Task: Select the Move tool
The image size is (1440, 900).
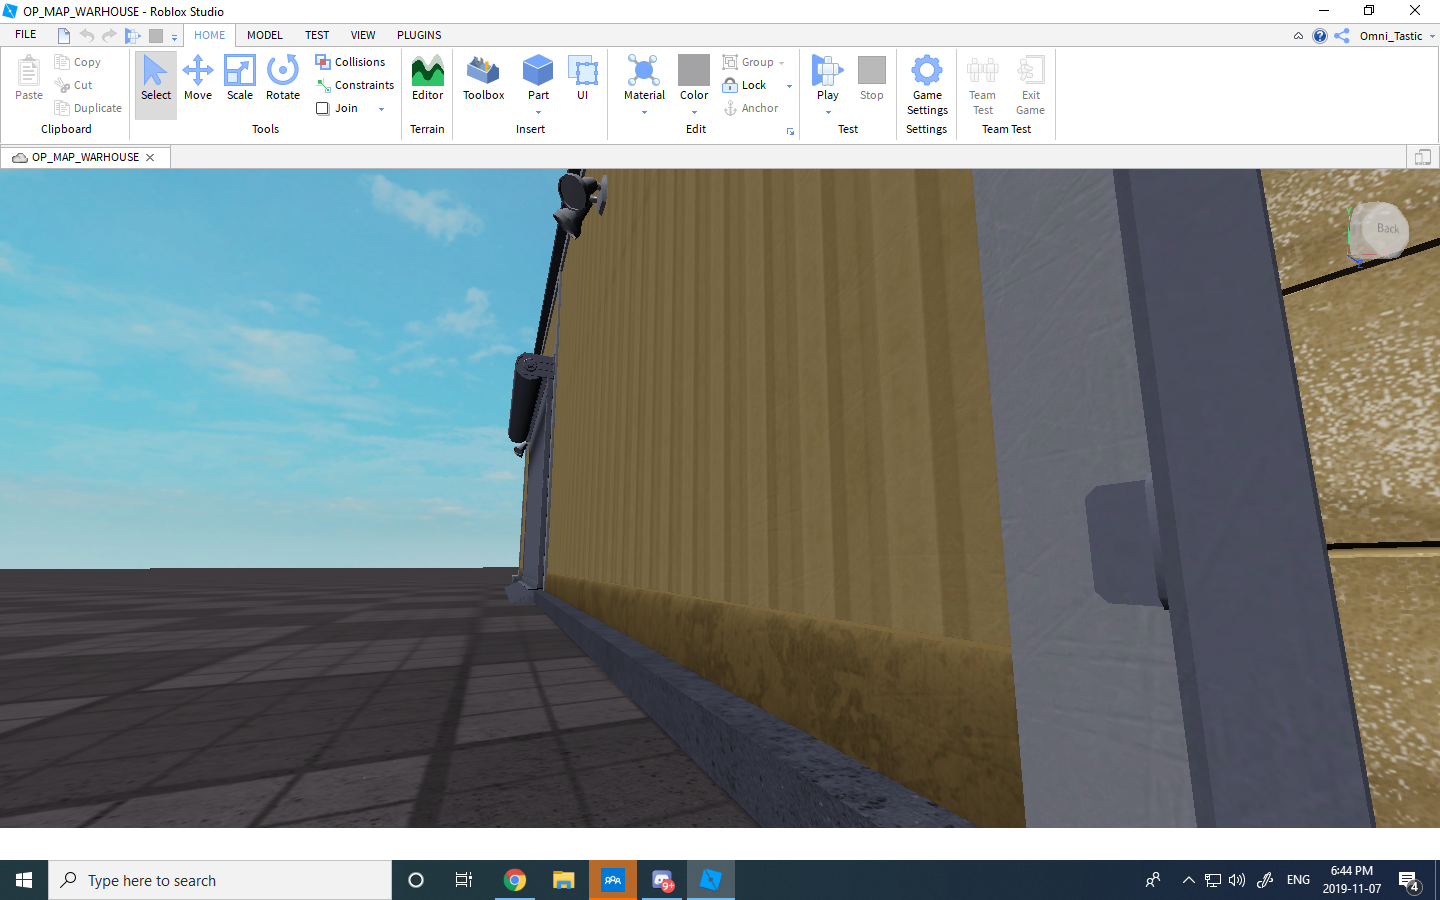Action: pyautogui.click(x=198, y=80)
